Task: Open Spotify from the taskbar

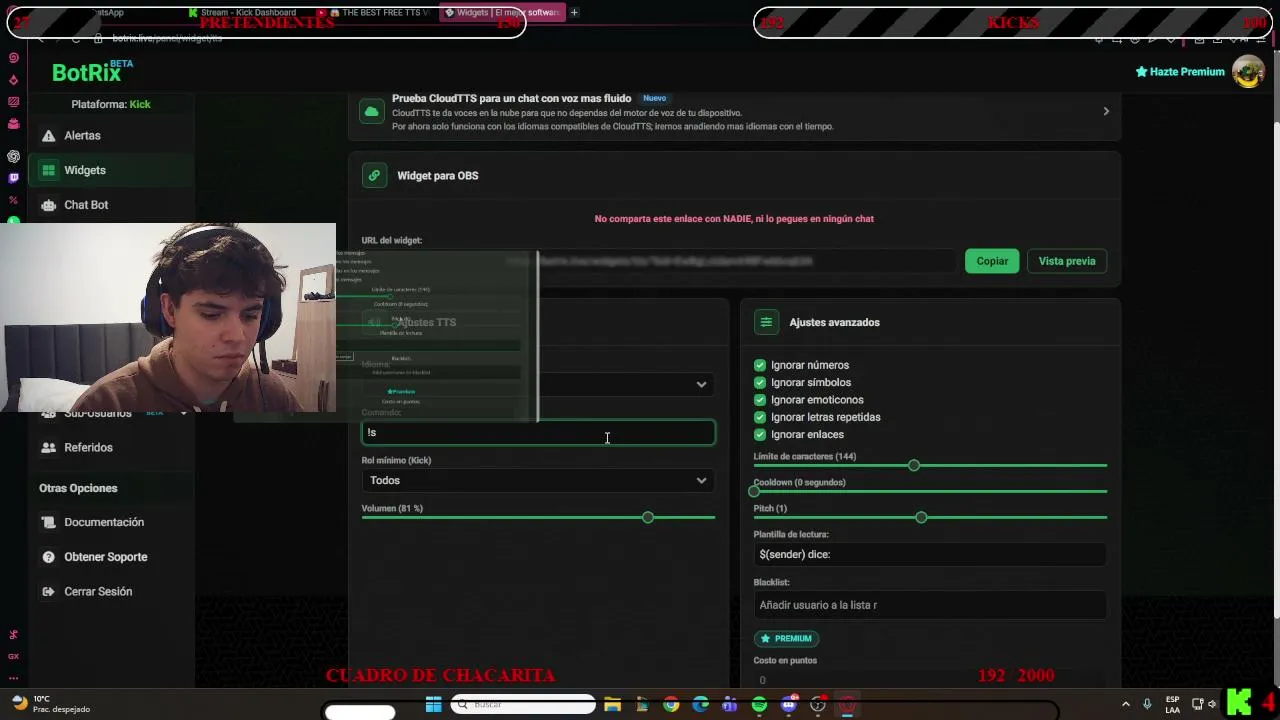Action: tap(759, 705)
